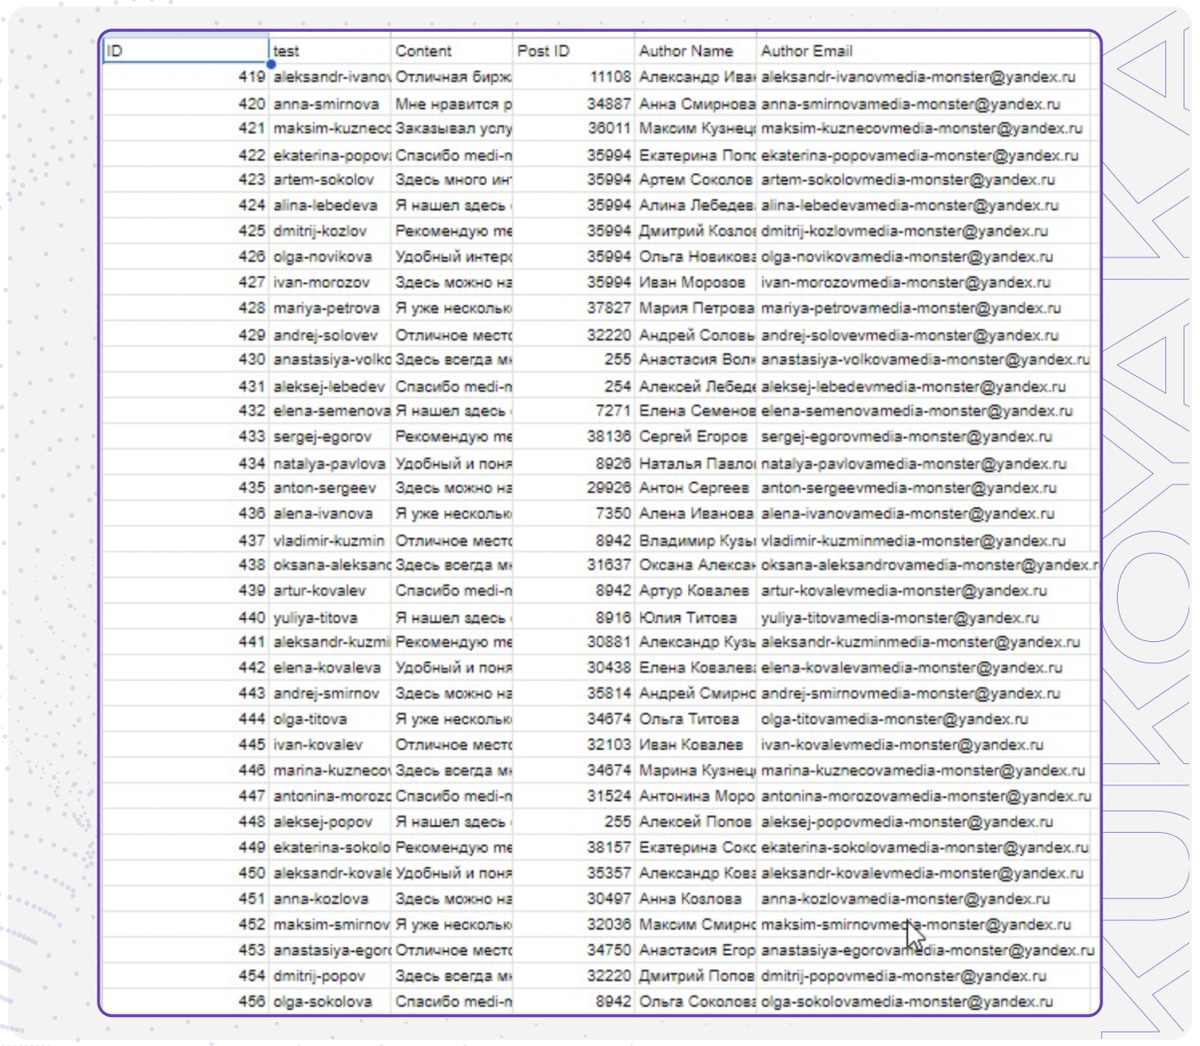Click Post ID cell 11108

tap(574, 77)
